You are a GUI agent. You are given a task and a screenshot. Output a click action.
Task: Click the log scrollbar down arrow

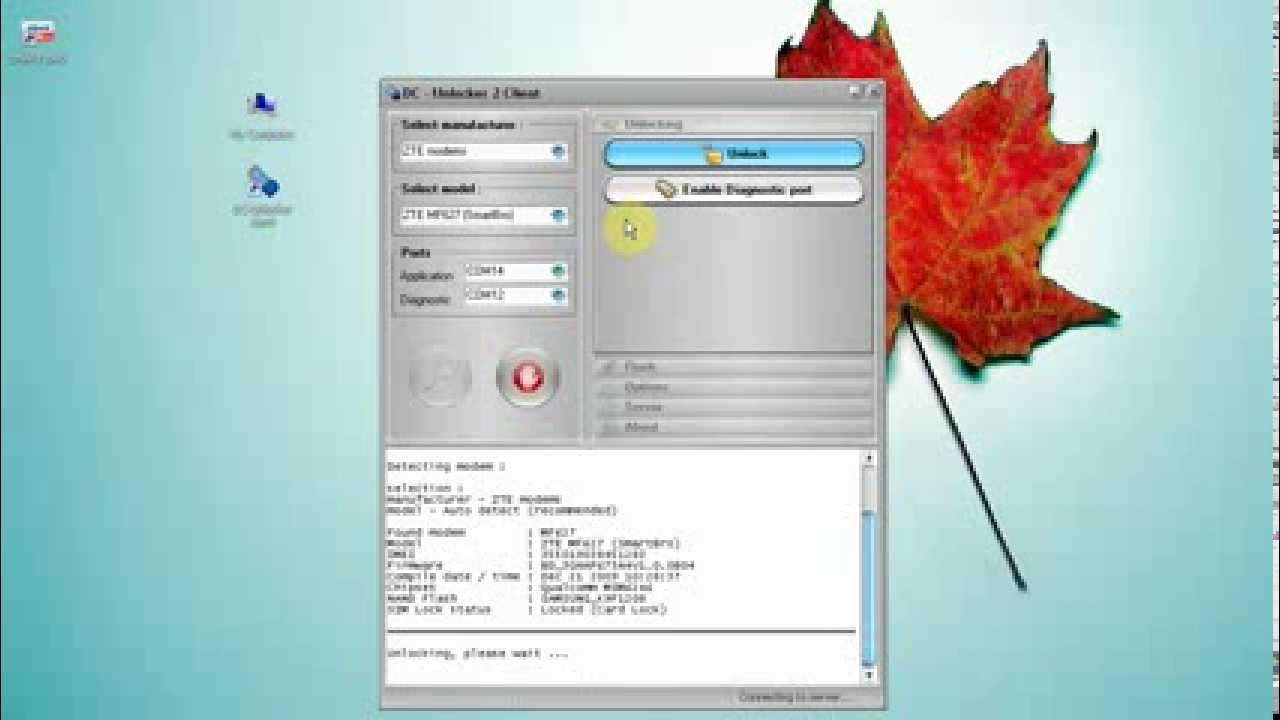(x=868, y=675)
